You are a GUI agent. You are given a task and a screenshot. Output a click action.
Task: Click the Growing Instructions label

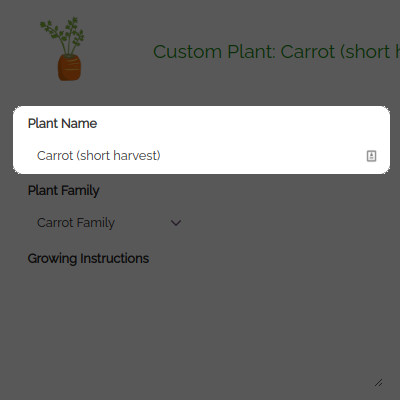88,259
